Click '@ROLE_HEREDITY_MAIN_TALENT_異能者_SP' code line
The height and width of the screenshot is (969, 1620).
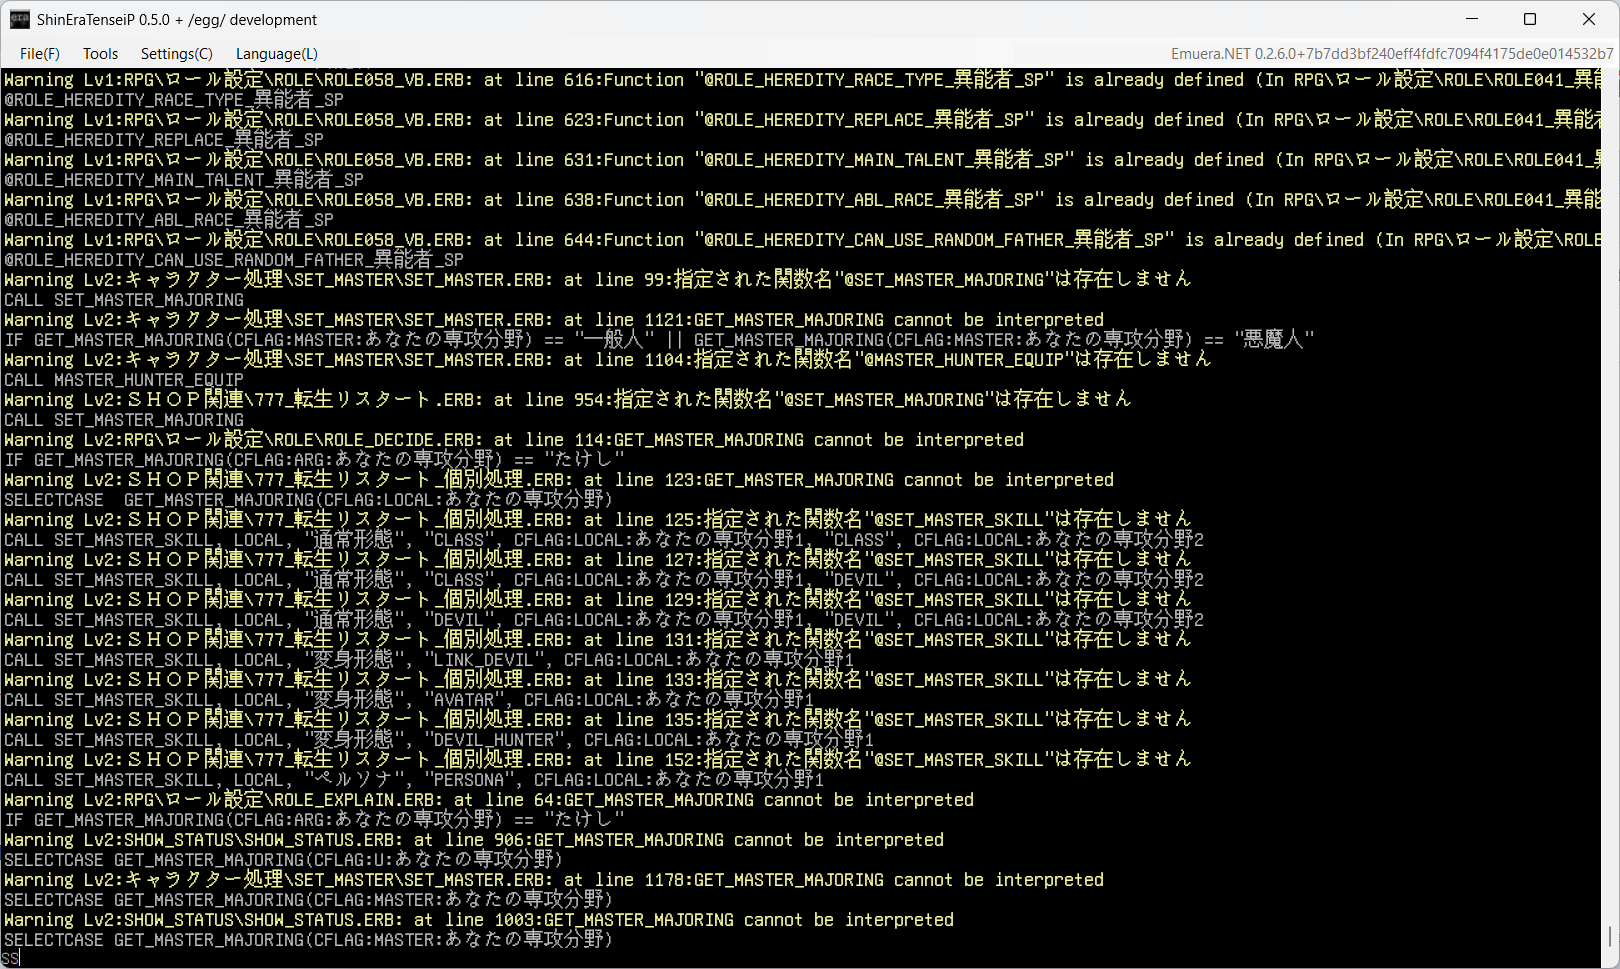point(184,180)
